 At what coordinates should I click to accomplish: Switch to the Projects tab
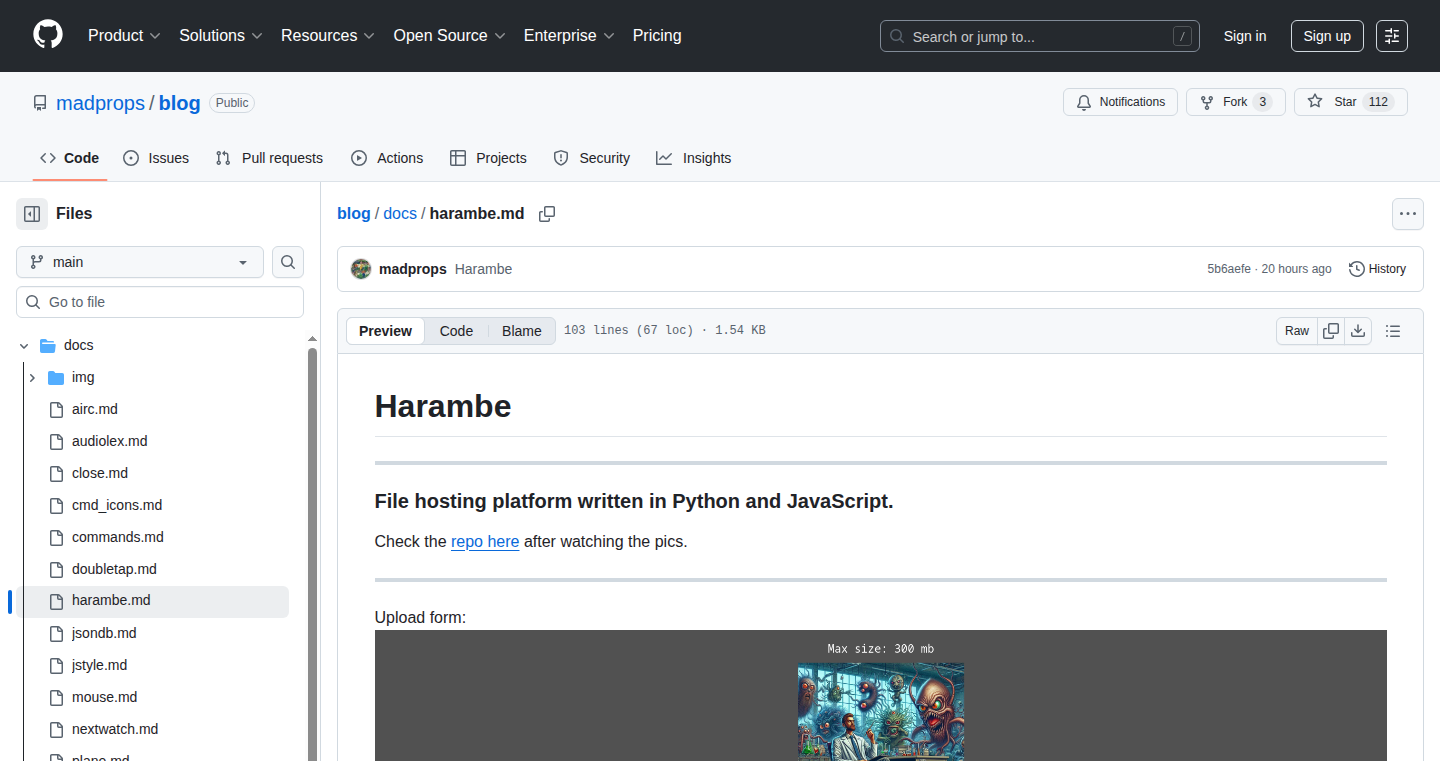coord(488,158)
